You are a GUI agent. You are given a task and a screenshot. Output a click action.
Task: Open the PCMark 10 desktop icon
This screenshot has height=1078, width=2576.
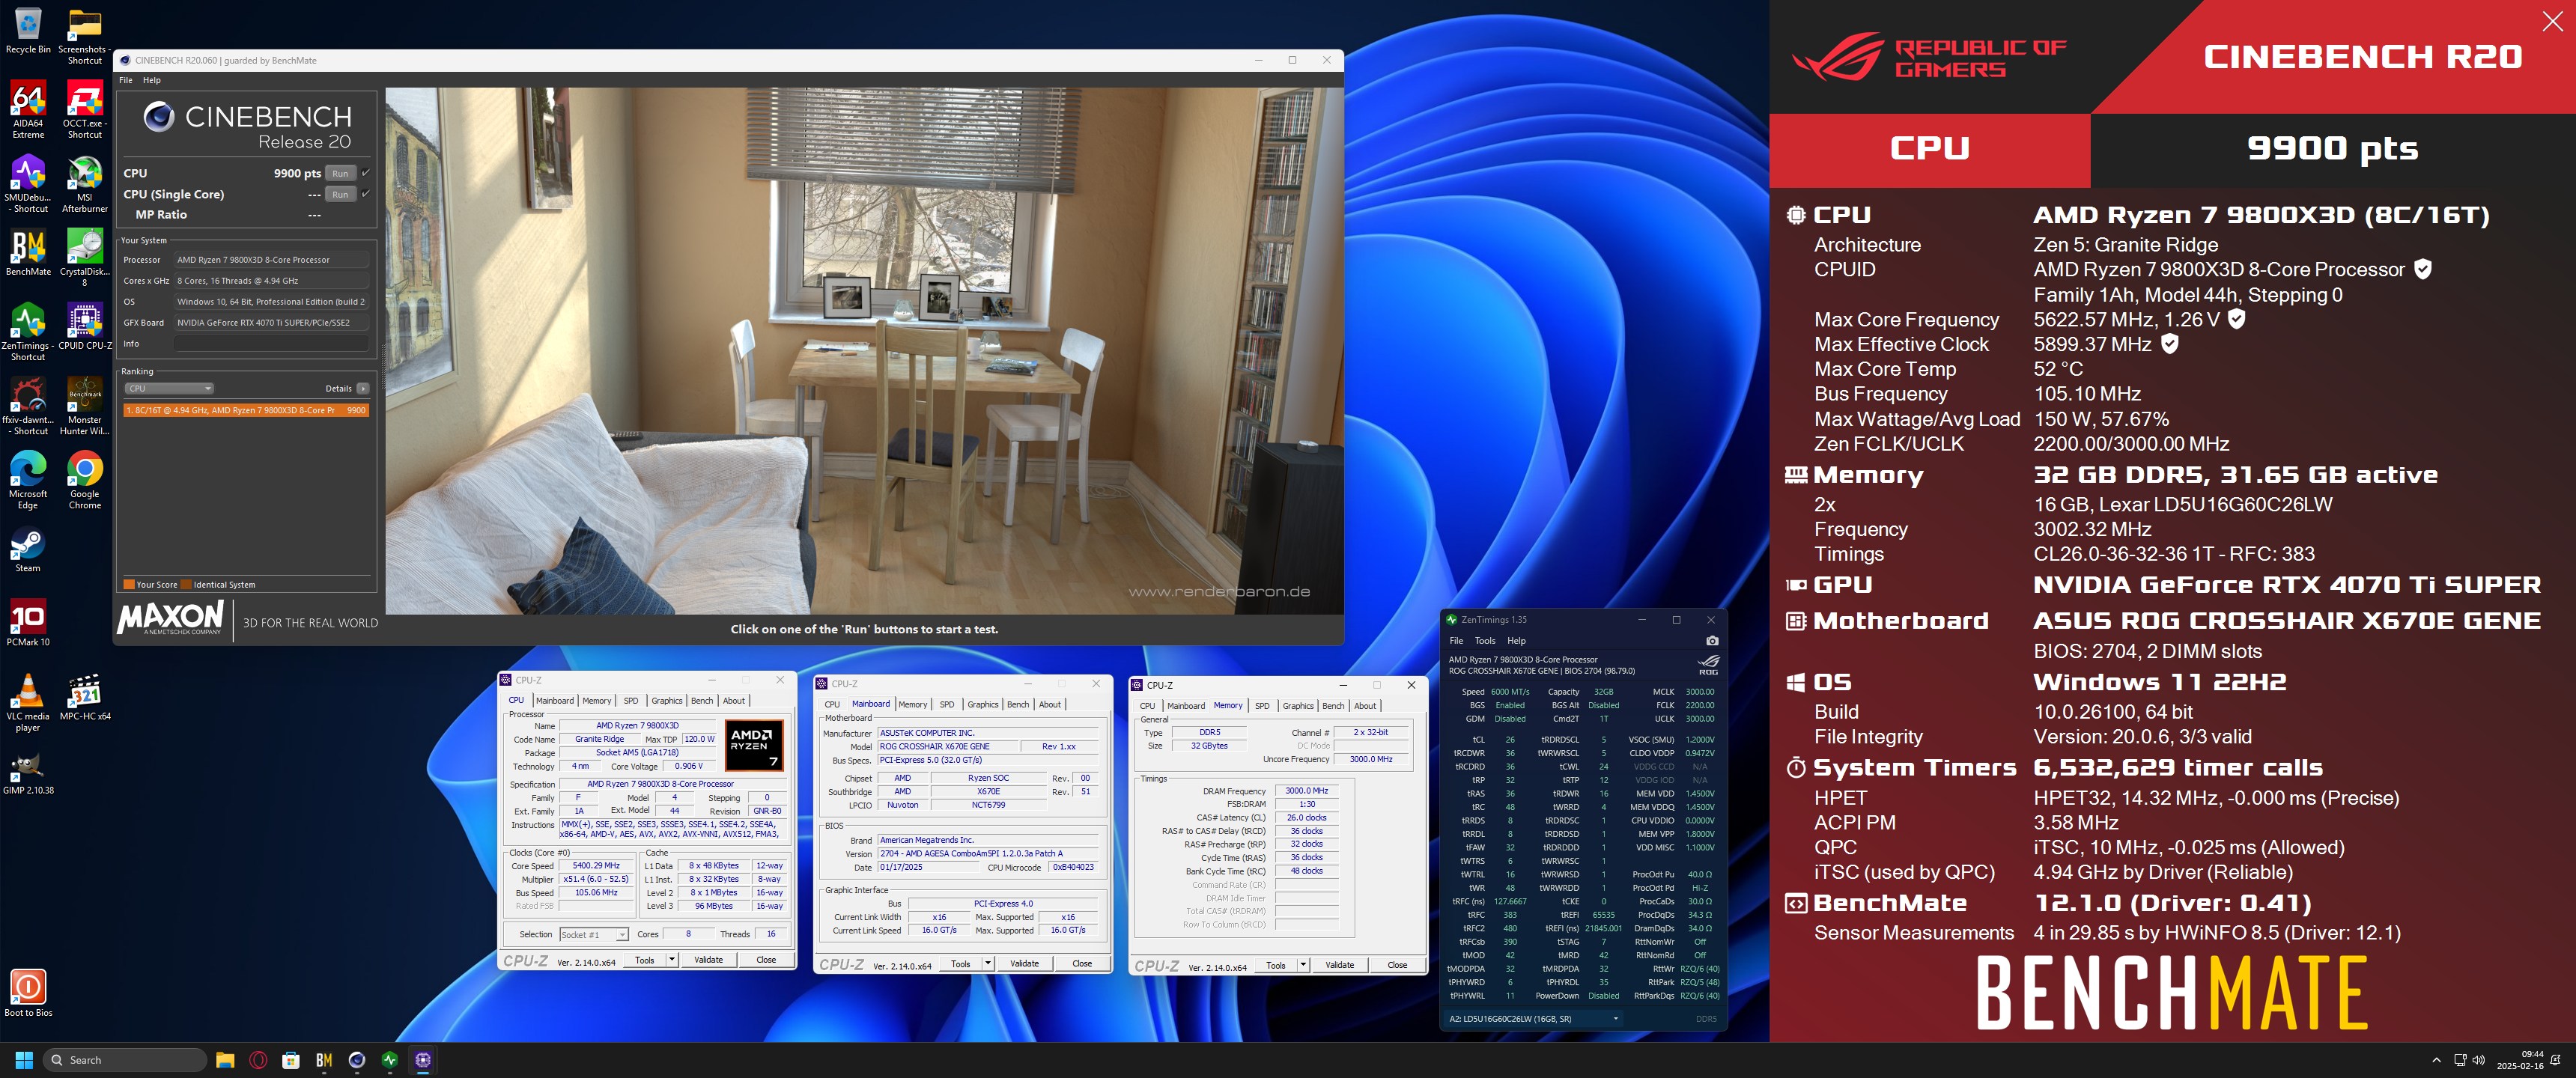tap(28, 623)
